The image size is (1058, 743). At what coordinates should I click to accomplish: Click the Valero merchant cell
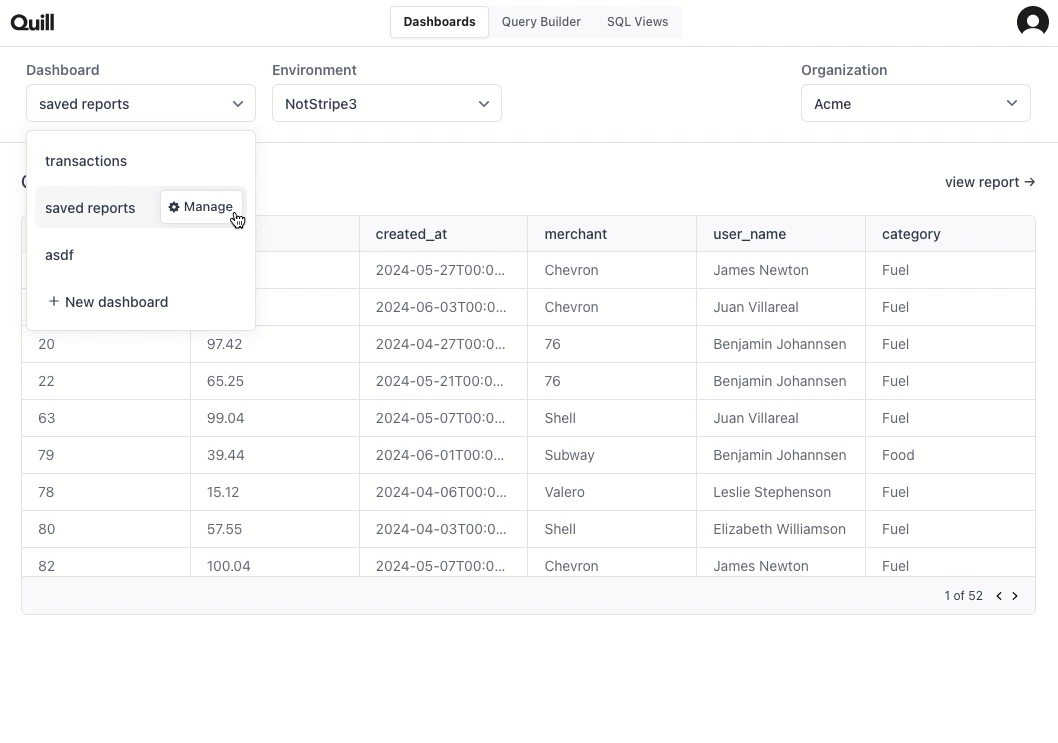click(x=612, y=493)
